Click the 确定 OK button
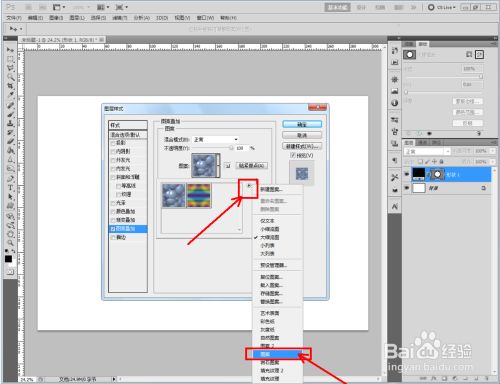 [302, 124]
